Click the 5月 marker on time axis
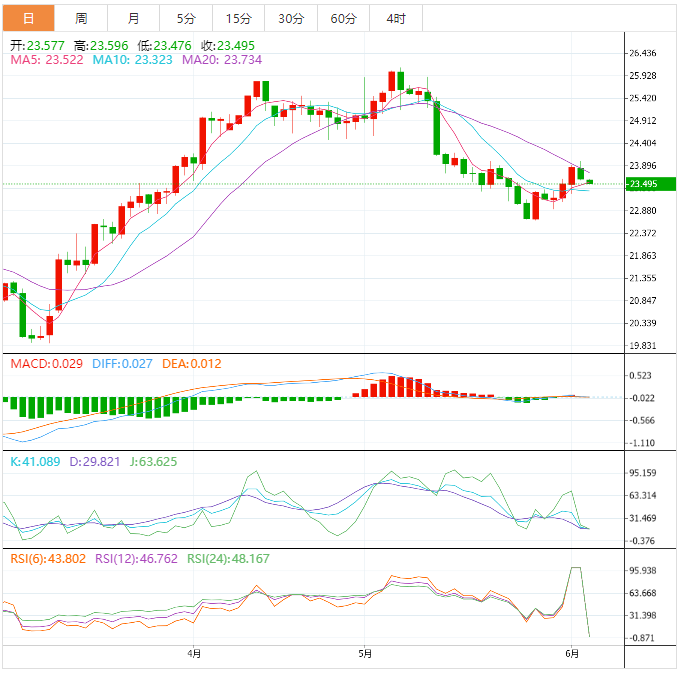Viewport: 677px width, 673px height. [x=365, y=654]
